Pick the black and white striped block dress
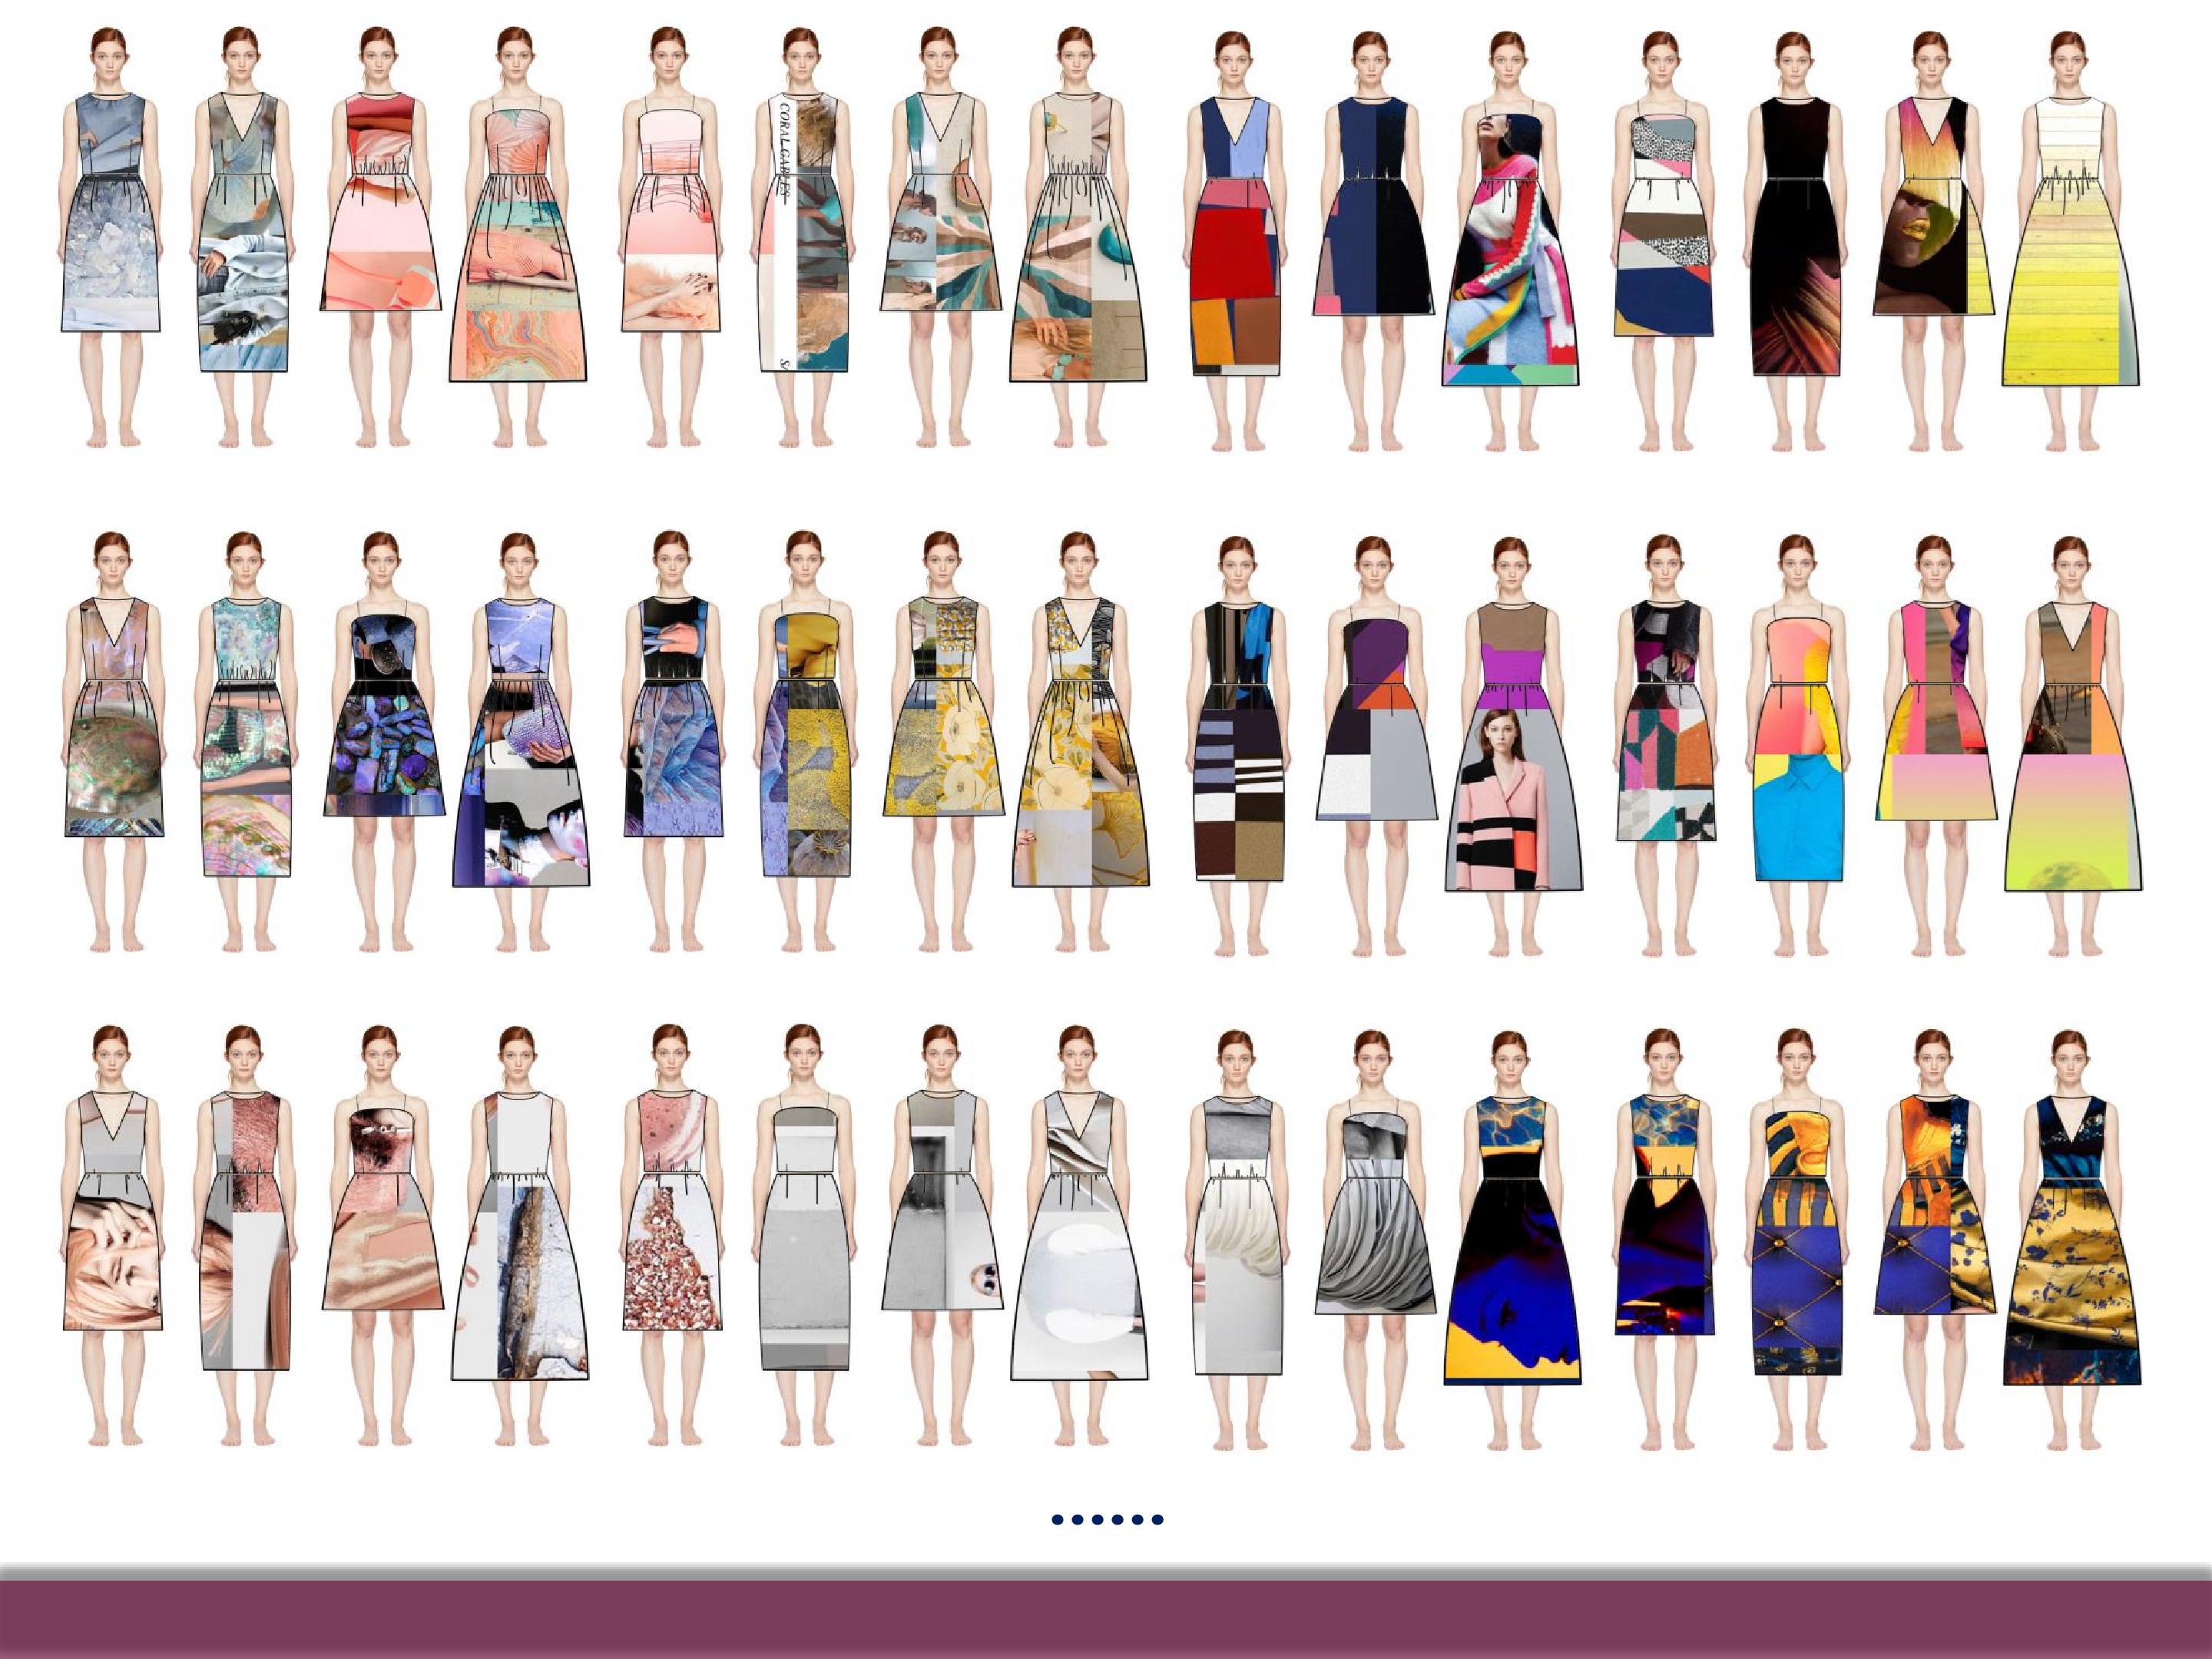 1238,741
